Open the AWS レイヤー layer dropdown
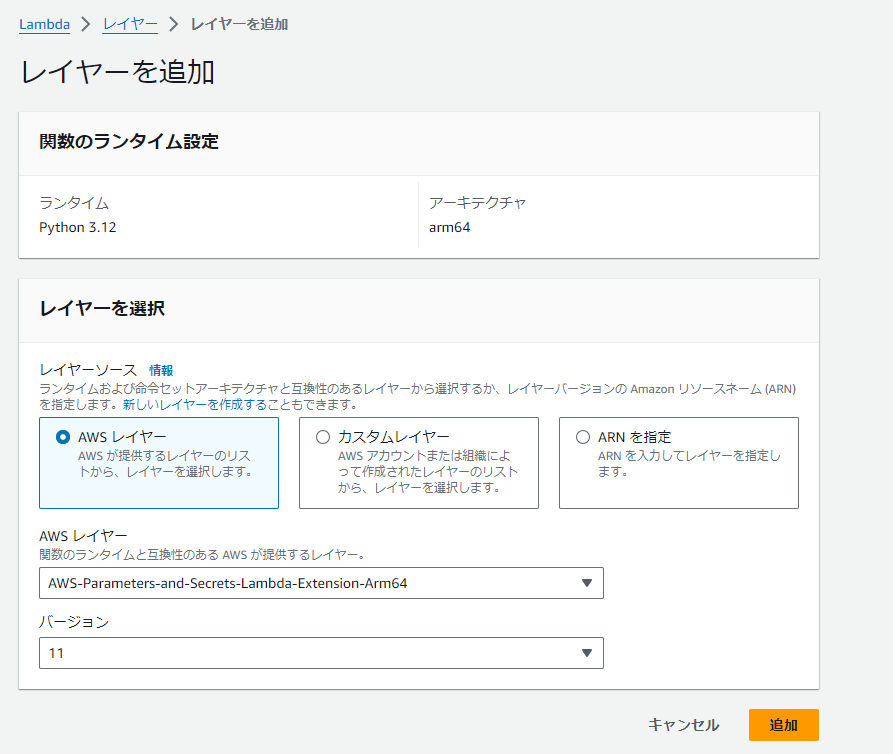 321,583
